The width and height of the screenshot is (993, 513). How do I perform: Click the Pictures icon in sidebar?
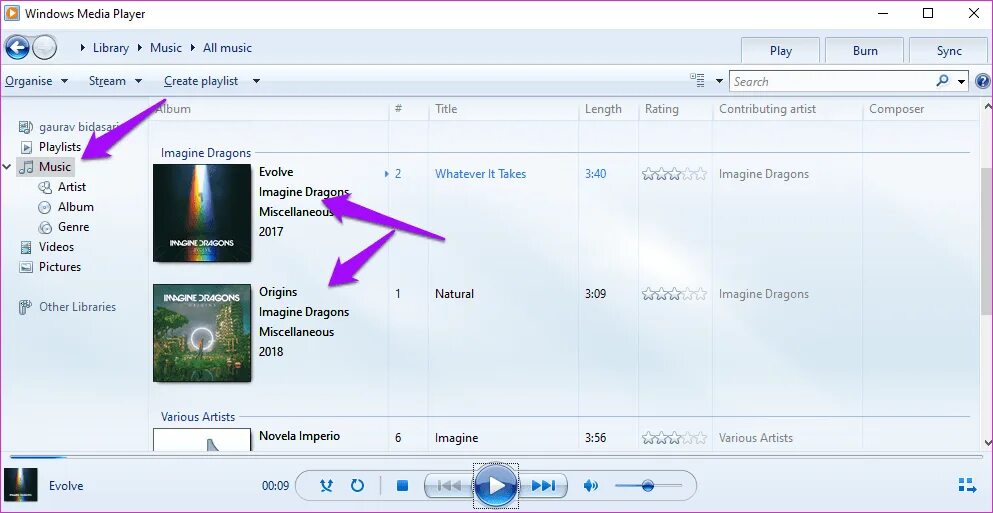[x=26, y=267]
